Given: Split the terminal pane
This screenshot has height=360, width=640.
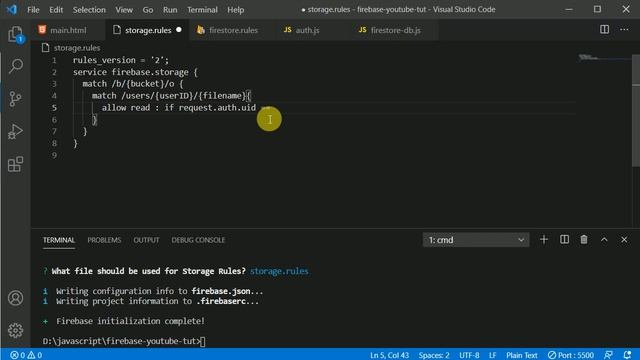Looking at the screenshot, I should pos(564,240).
